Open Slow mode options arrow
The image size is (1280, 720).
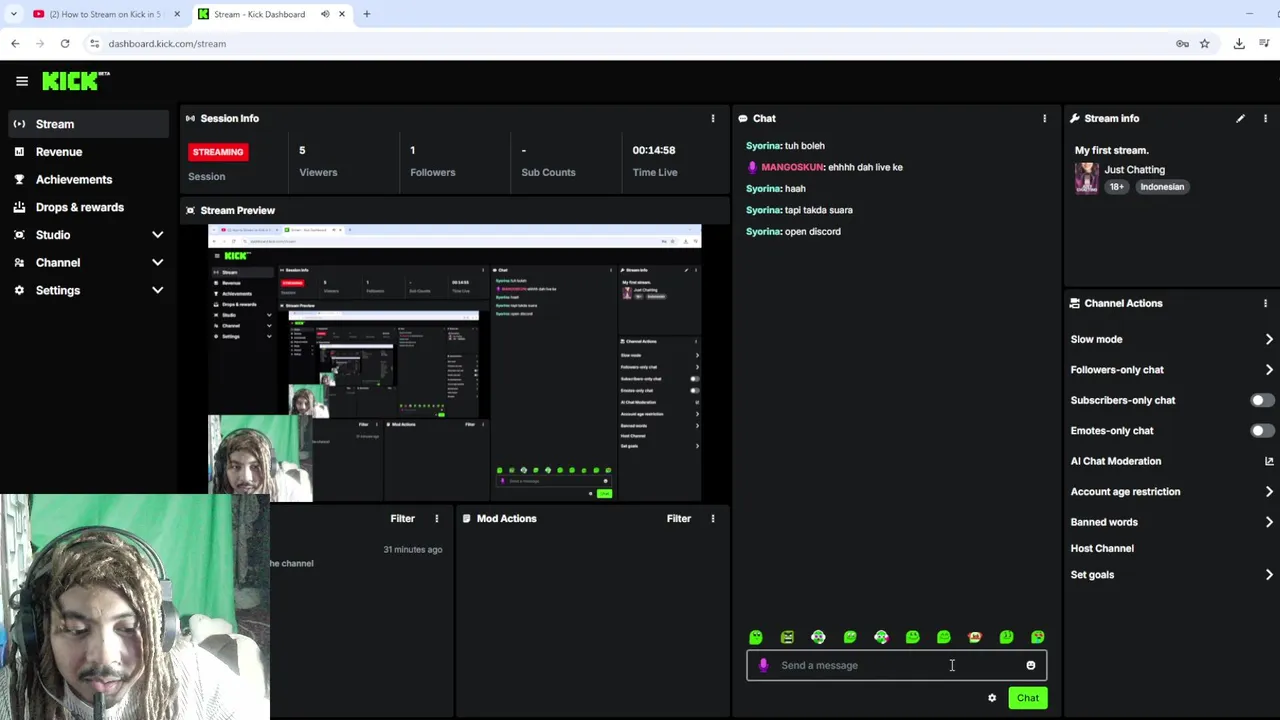pyautogui.click(x=1269, y=339)
